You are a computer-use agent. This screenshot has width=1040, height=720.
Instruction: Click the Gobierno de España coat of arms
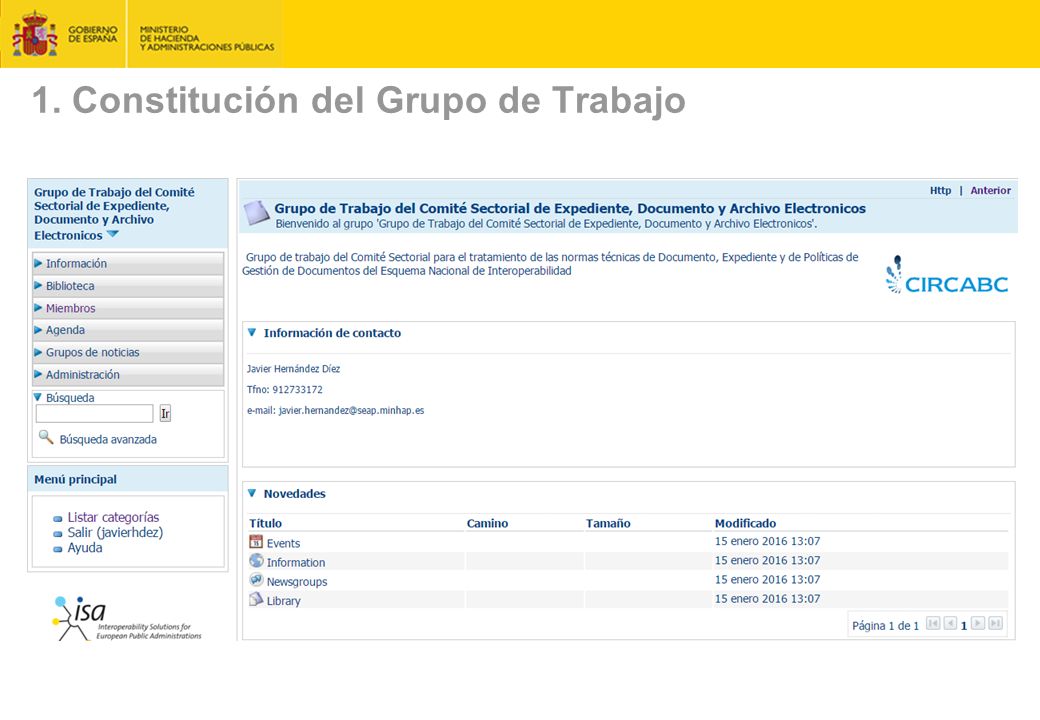(34, 33)
